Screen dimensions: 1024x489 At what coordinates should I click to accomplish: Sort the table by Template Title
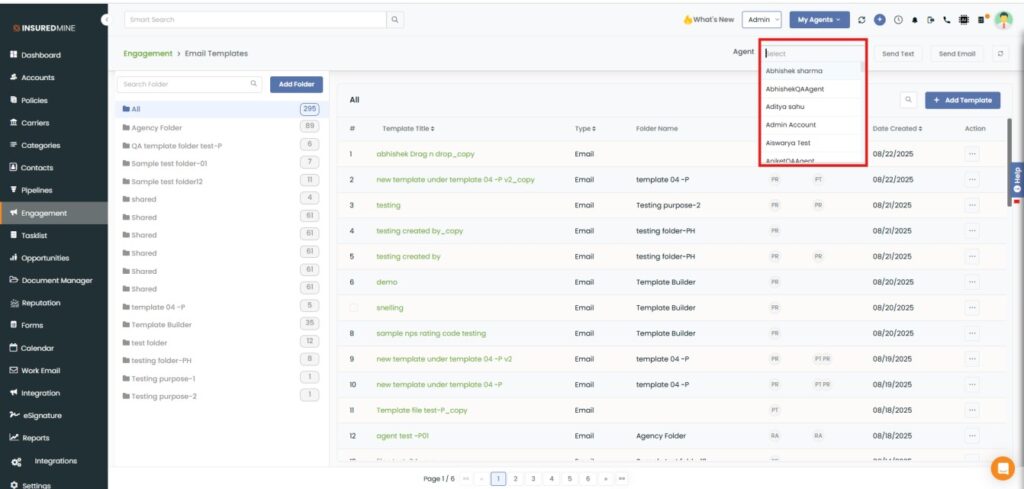click(408, 129)
